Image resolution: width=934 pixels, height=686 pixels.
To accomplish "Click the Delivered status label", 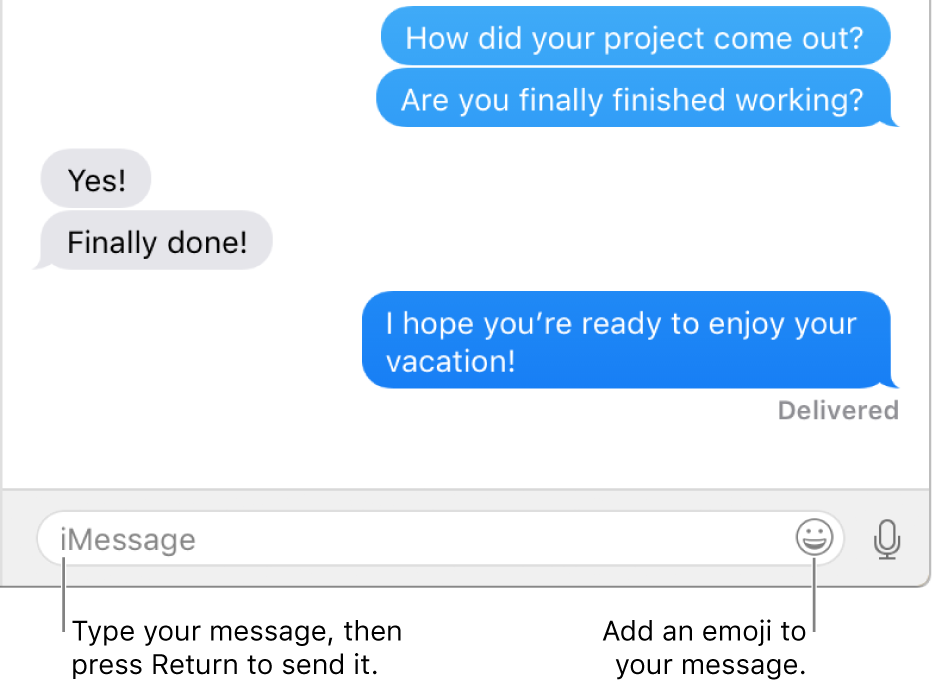I will pyautogui.click(x=838, y=410).
